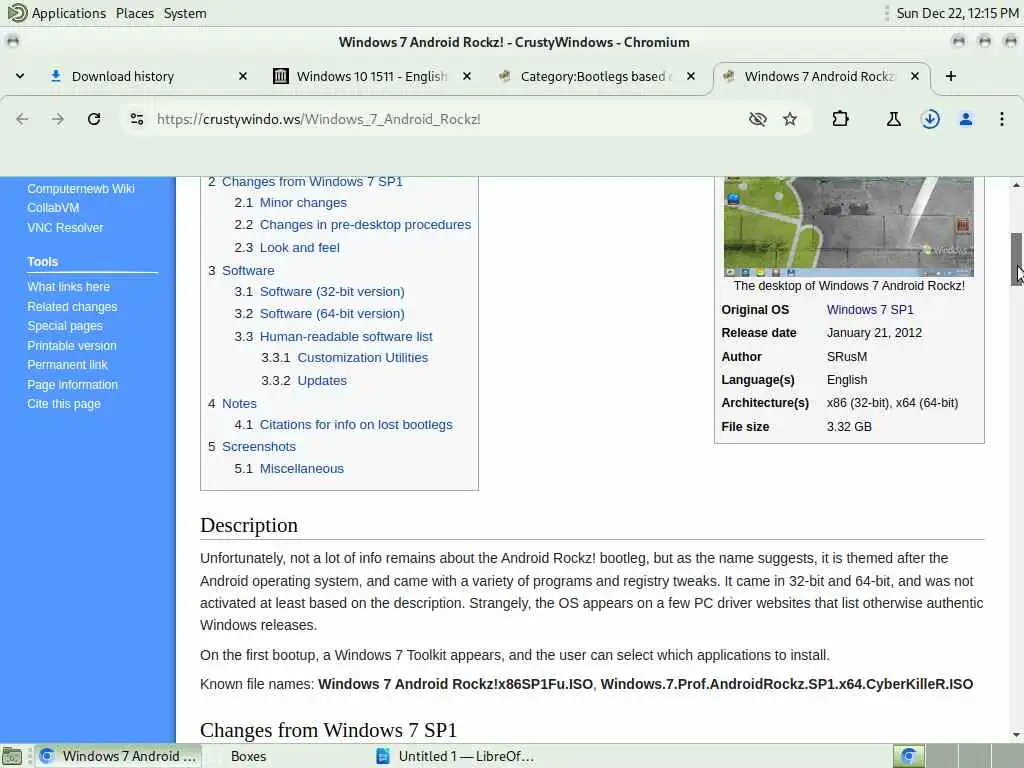Show downloads via the download icon

click(x=930, y=119)
